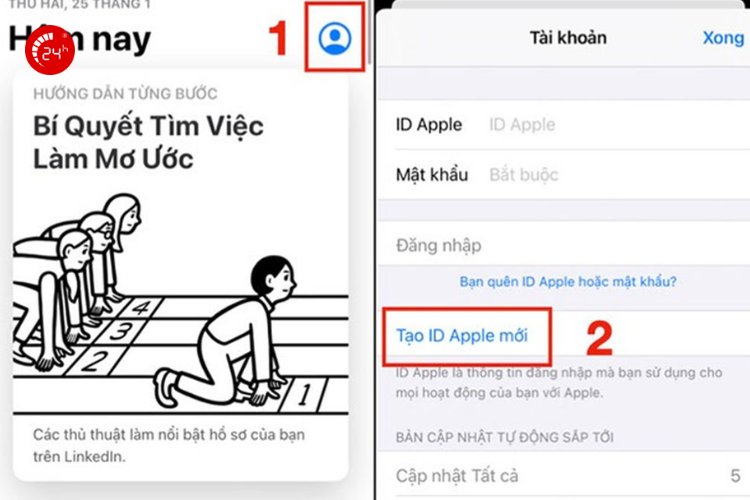Screen dimensions: 750x500
Task: Open Bạn quên ID Apple hoặc mật khẩu link
Action: point(568,281)
